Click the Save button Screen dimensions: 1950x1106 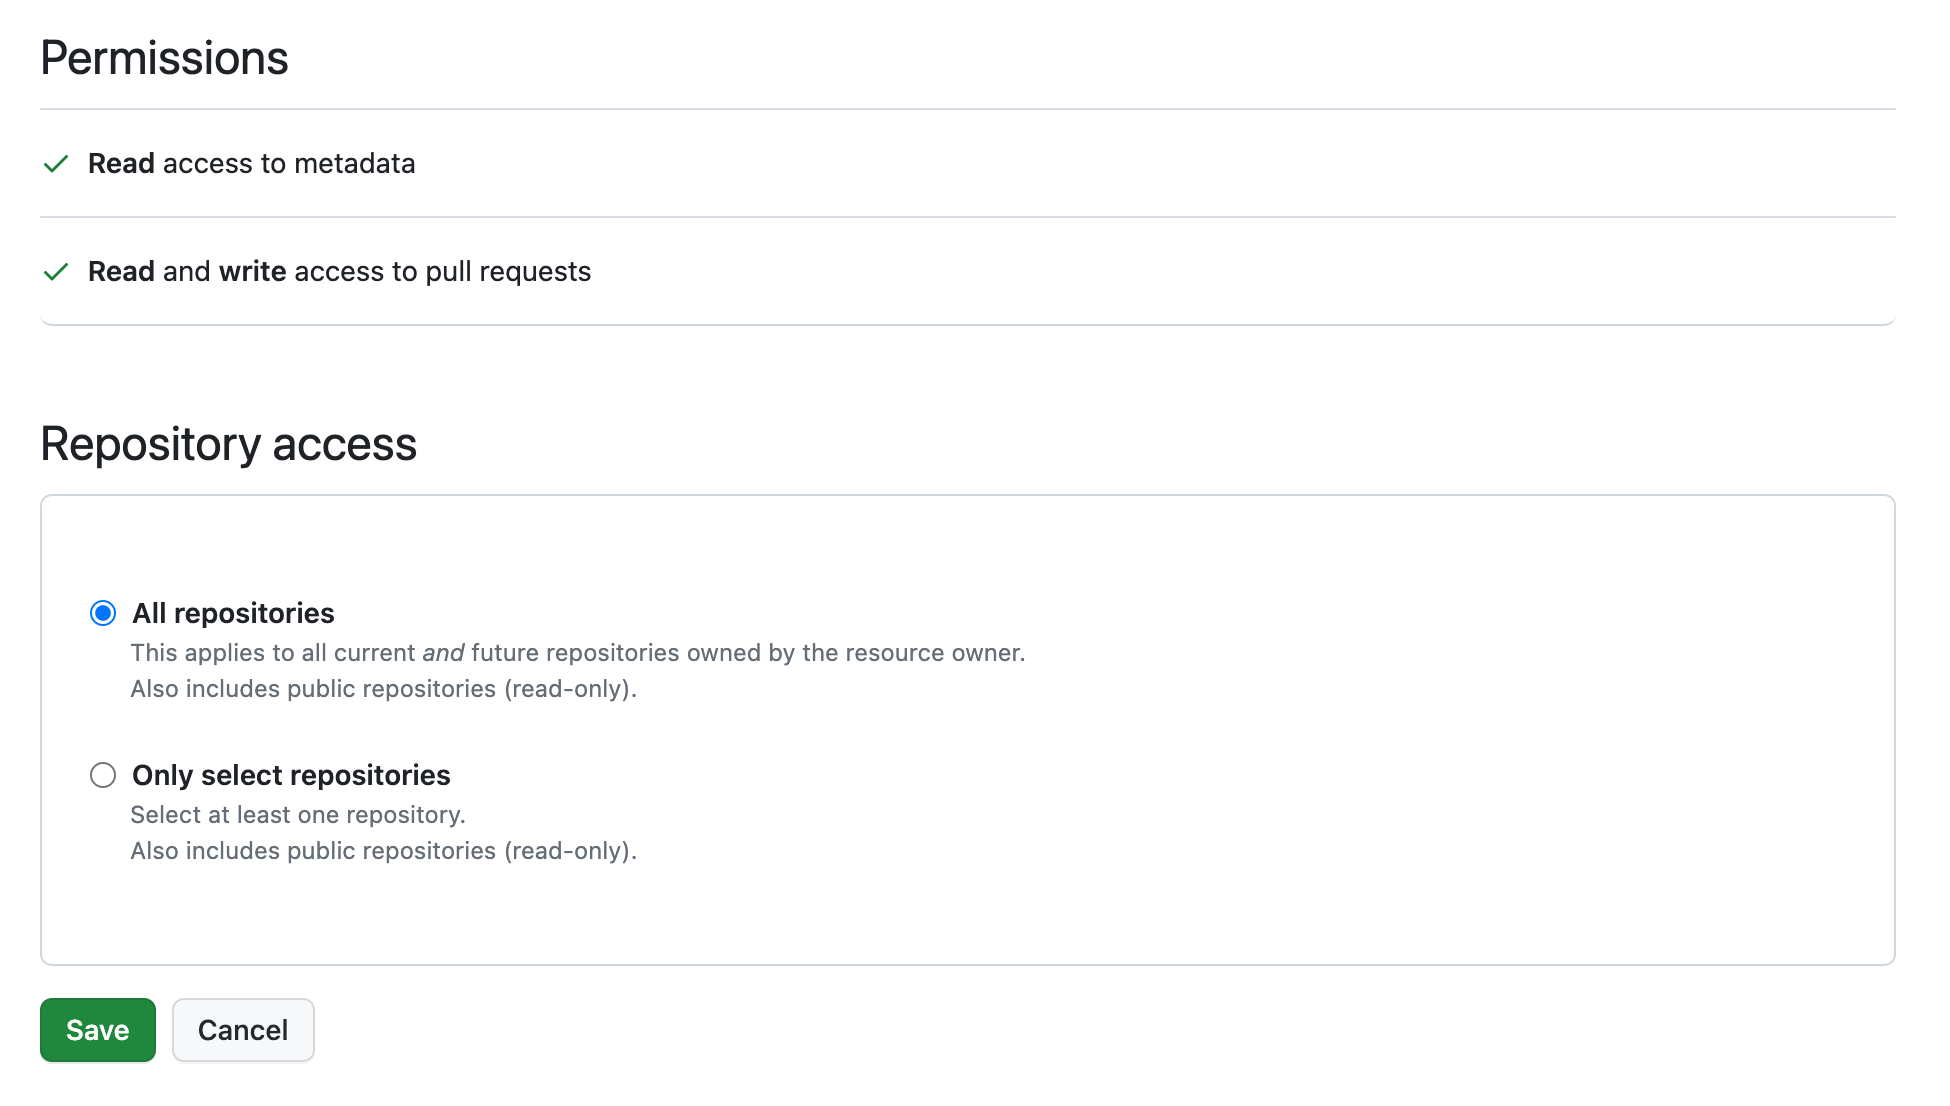(97, 1030)
